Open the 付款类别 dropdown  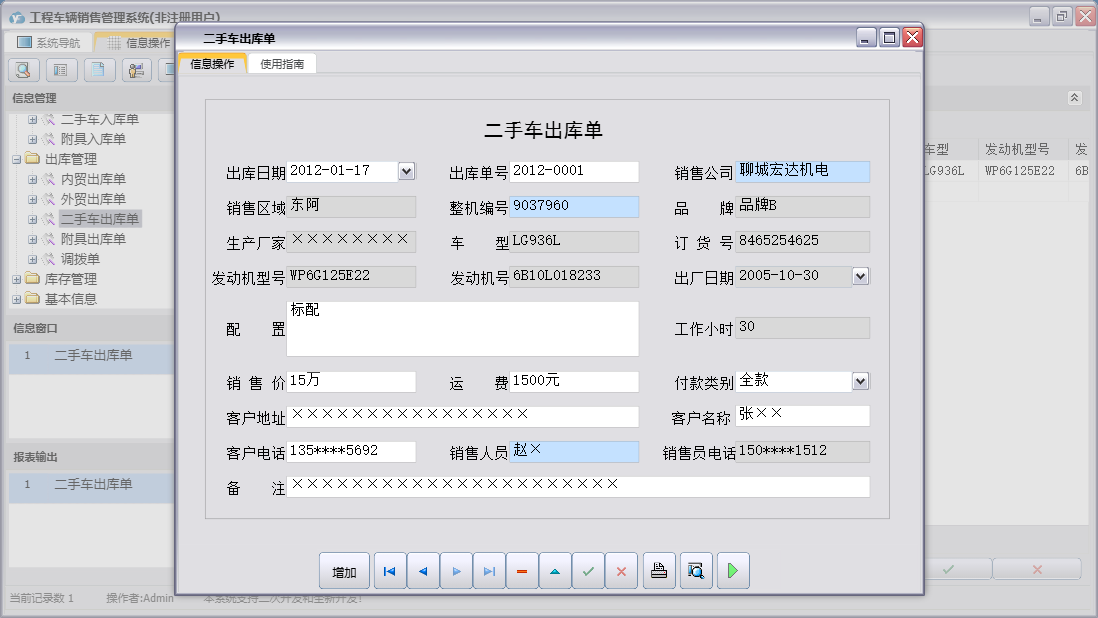coord(861,381)
